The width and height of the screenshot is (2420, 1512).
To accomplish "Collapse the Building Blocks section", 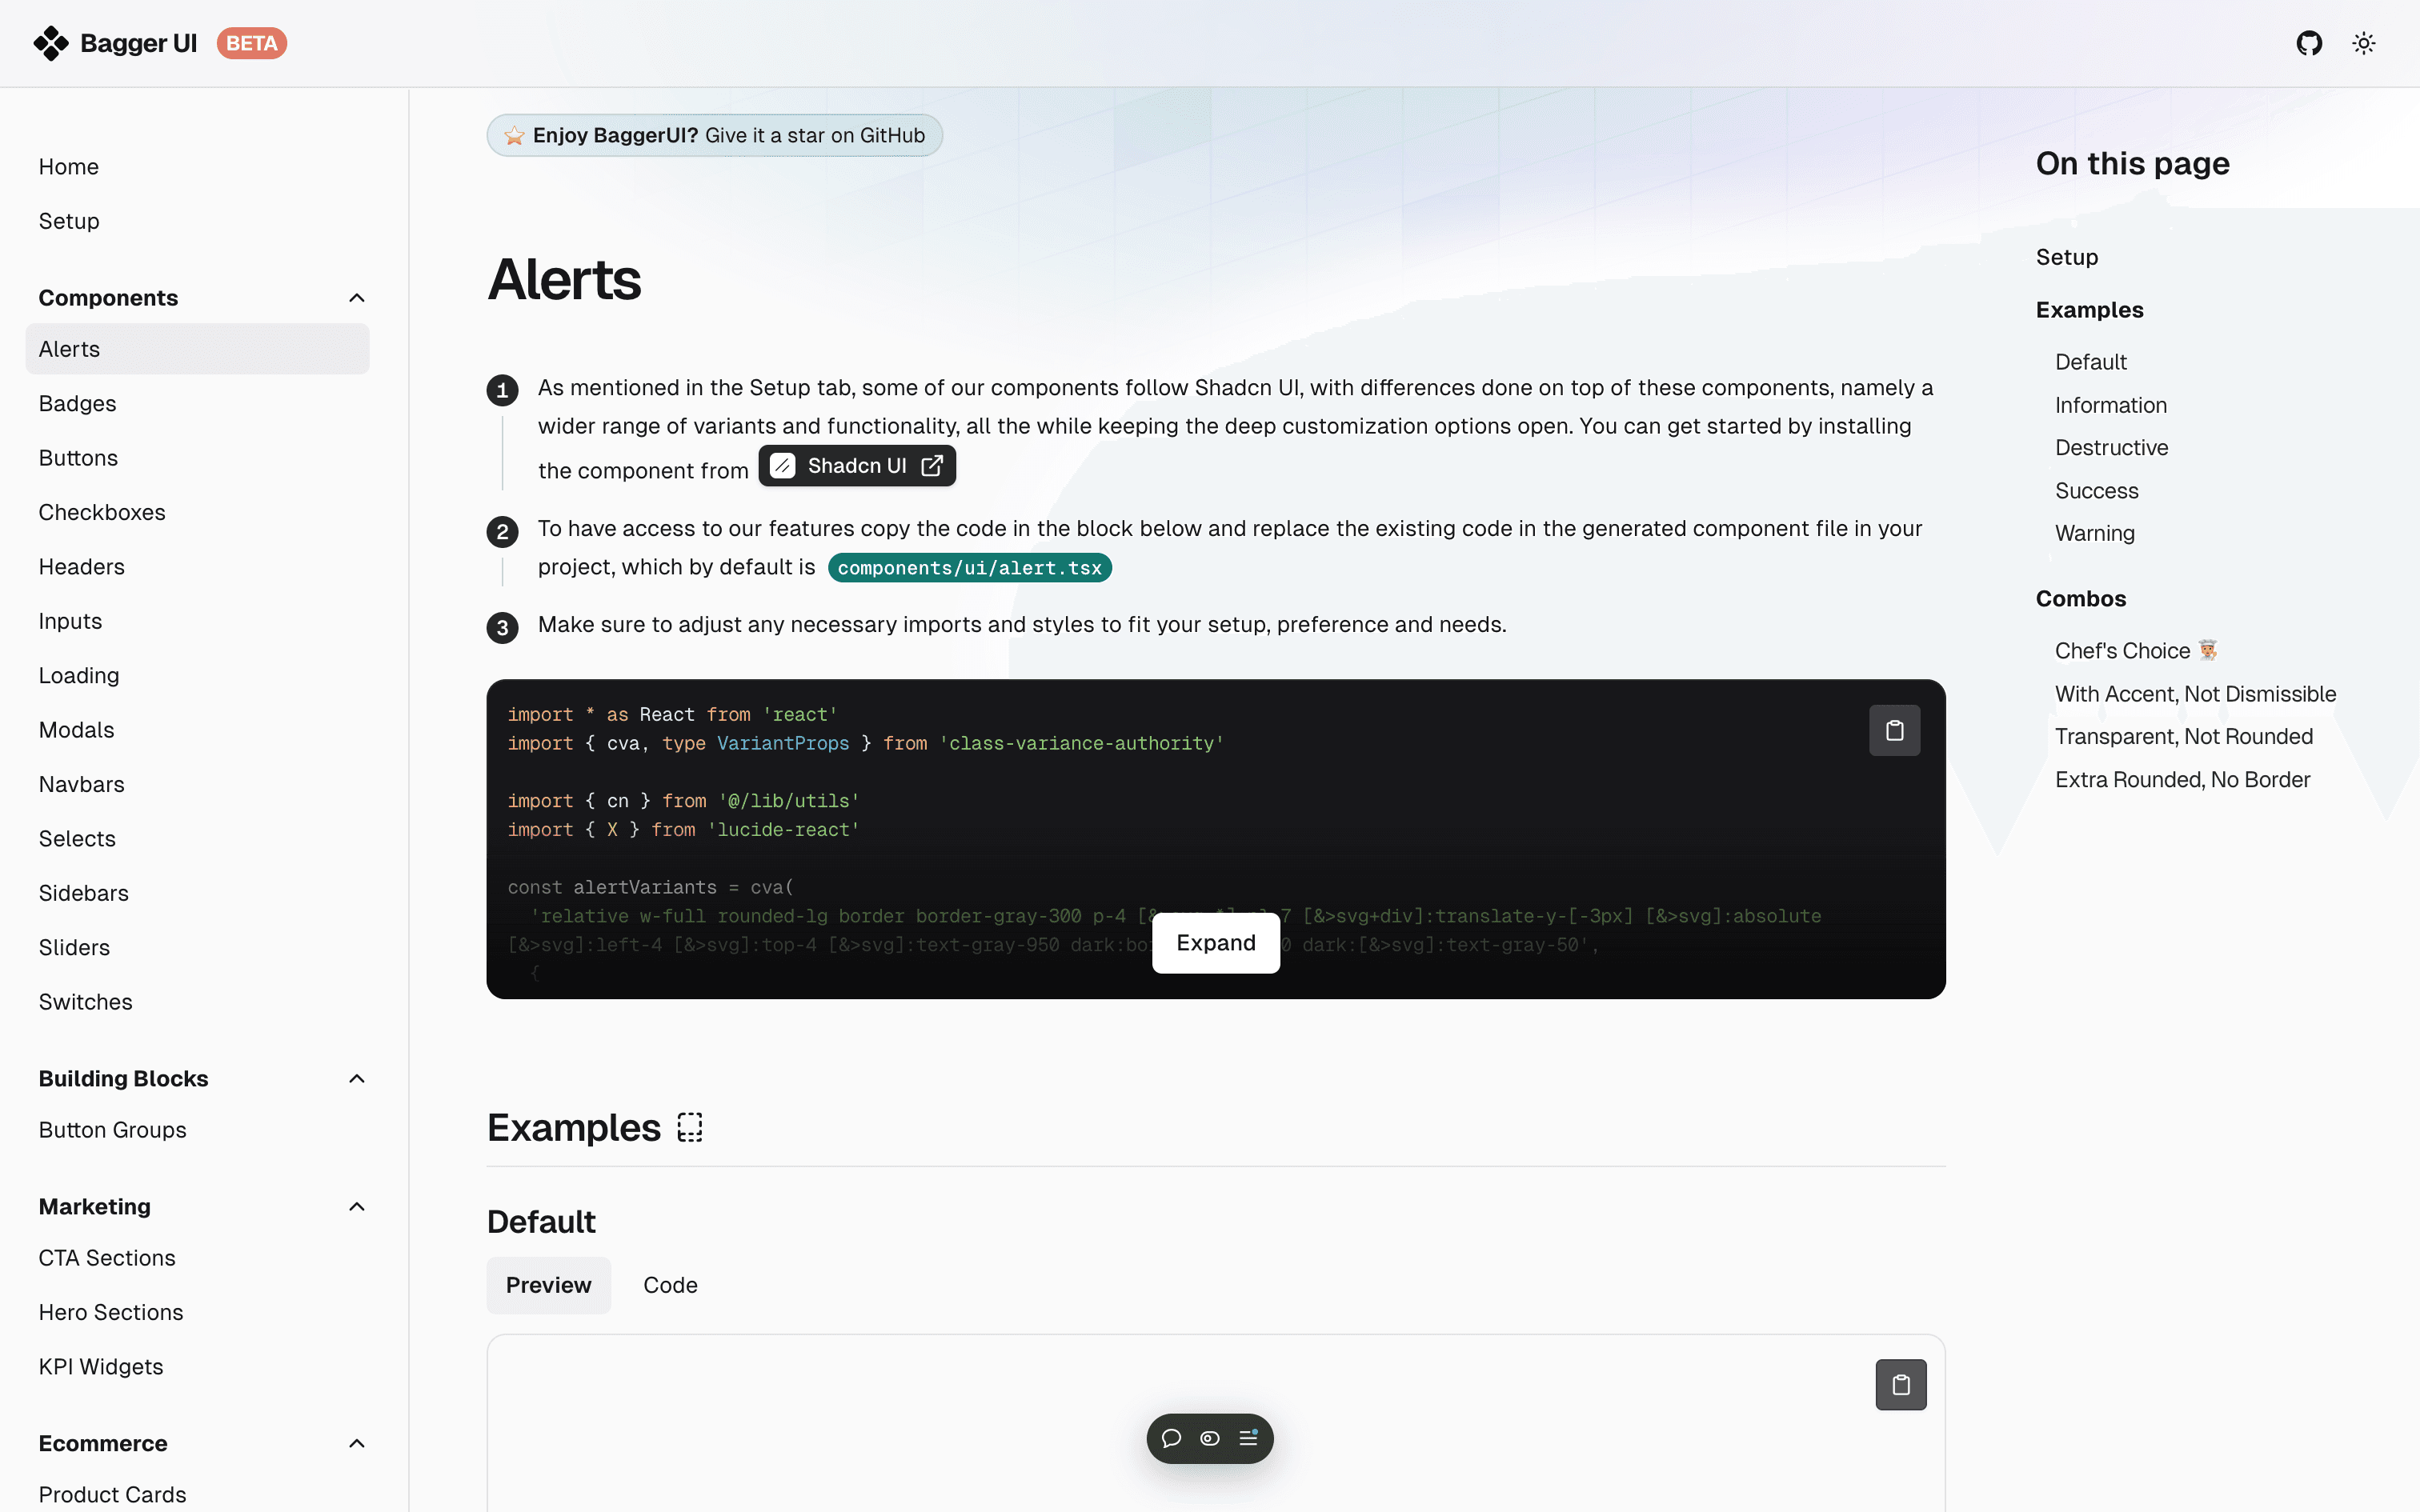I will 357,1078.
